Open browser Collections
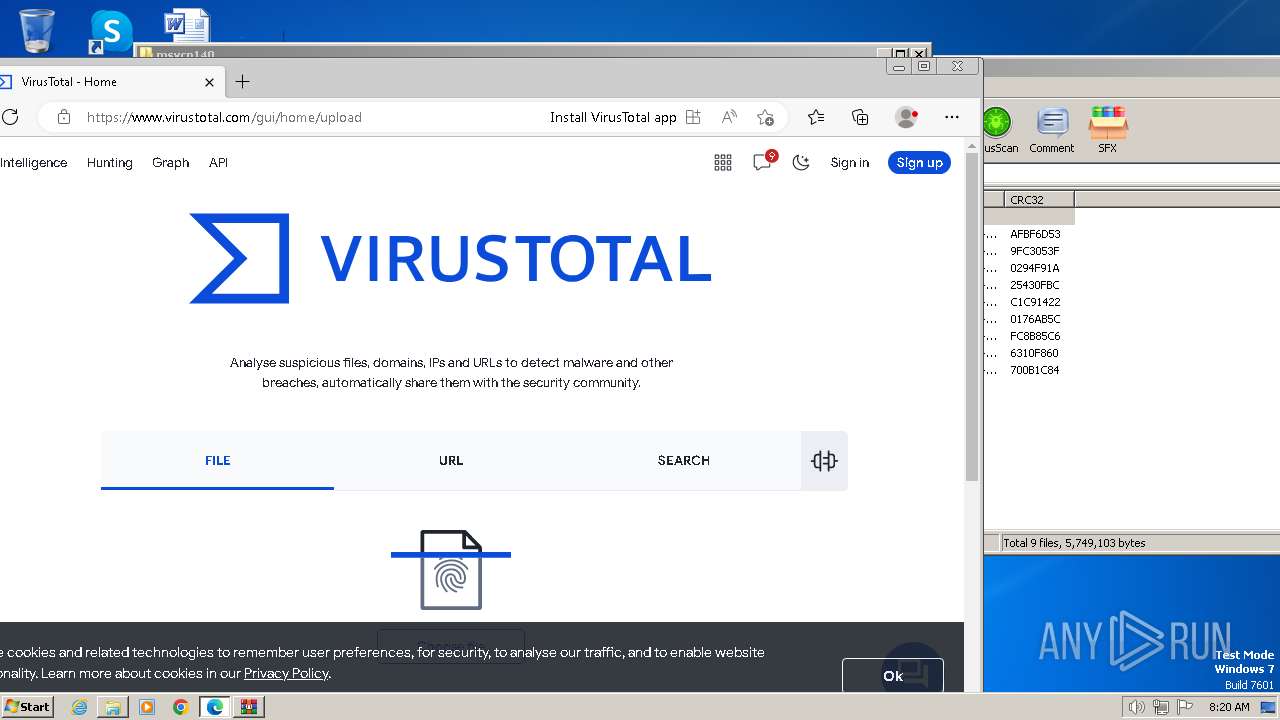The height and width of the screenshot is (720, 1280). [x=860, y=117]
